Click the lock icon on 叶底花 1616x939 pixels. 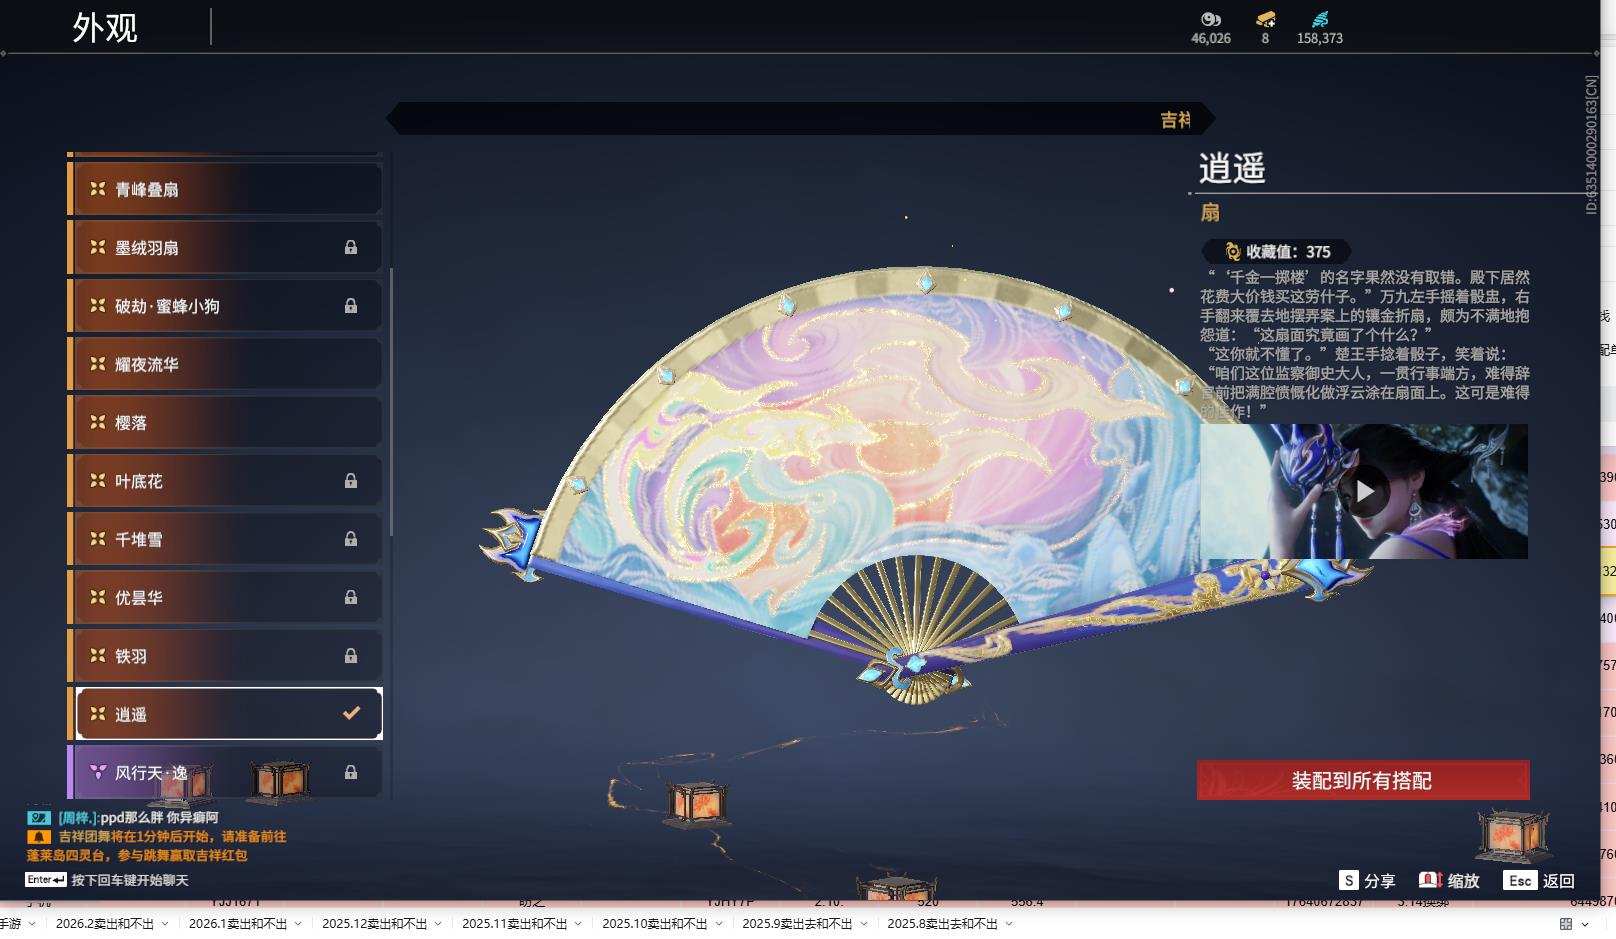pyautogui.click(x=352, y=480)
